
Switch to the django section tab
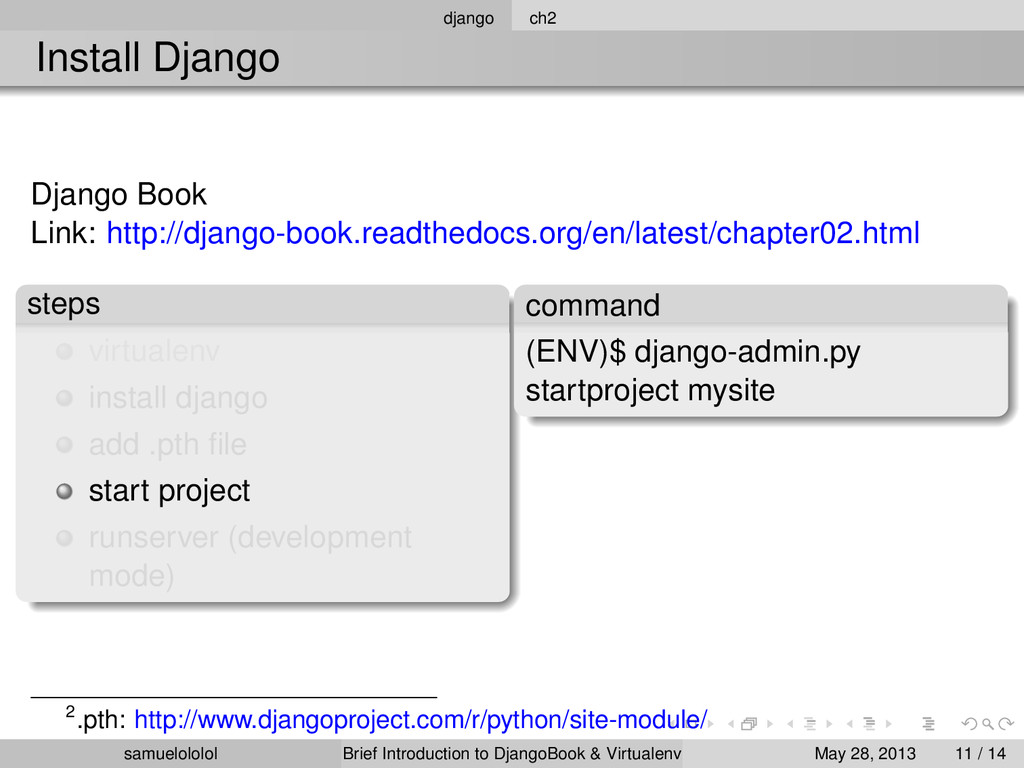pos(468,18)
